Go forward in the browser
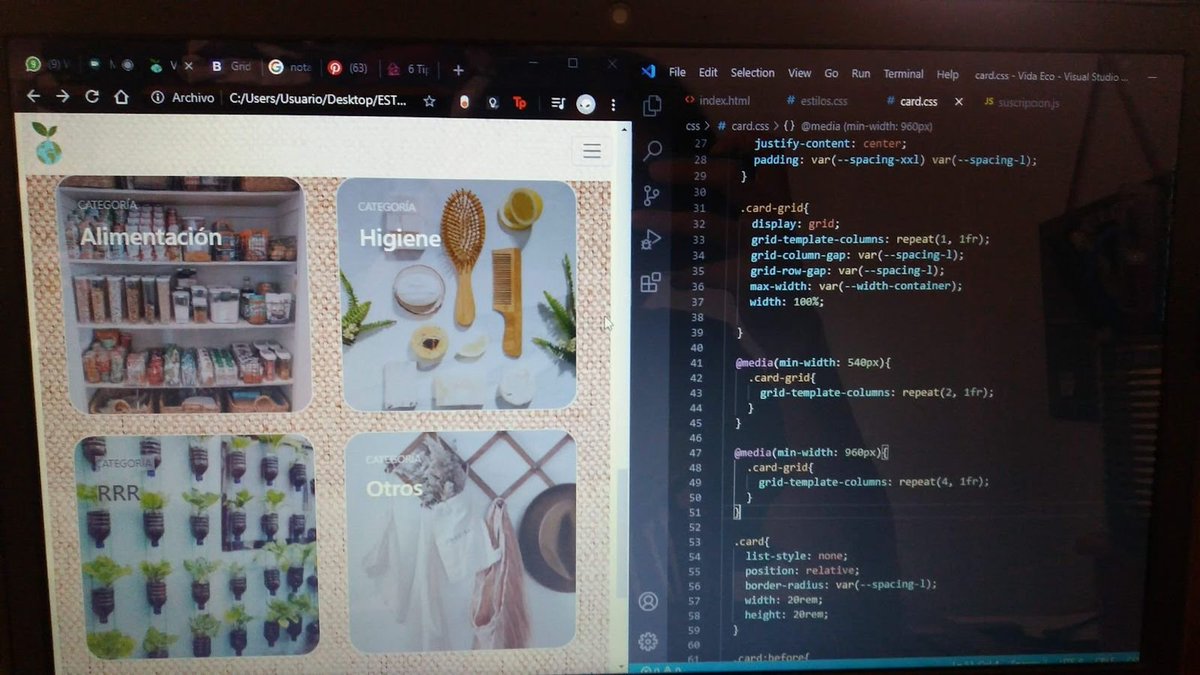Screen dimensions: 1200x675 tap(62, 97)
